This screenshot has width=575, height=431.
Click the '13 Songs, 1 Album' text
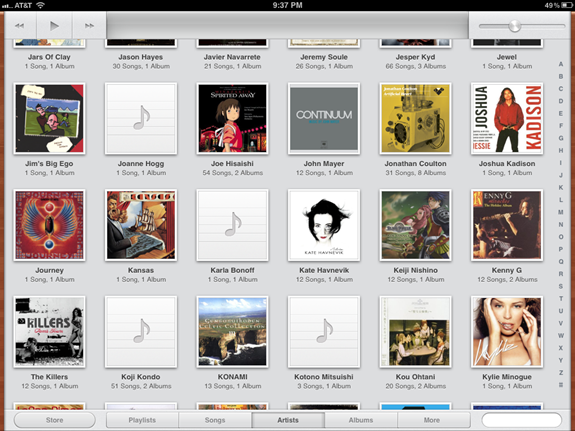(232, 386)
